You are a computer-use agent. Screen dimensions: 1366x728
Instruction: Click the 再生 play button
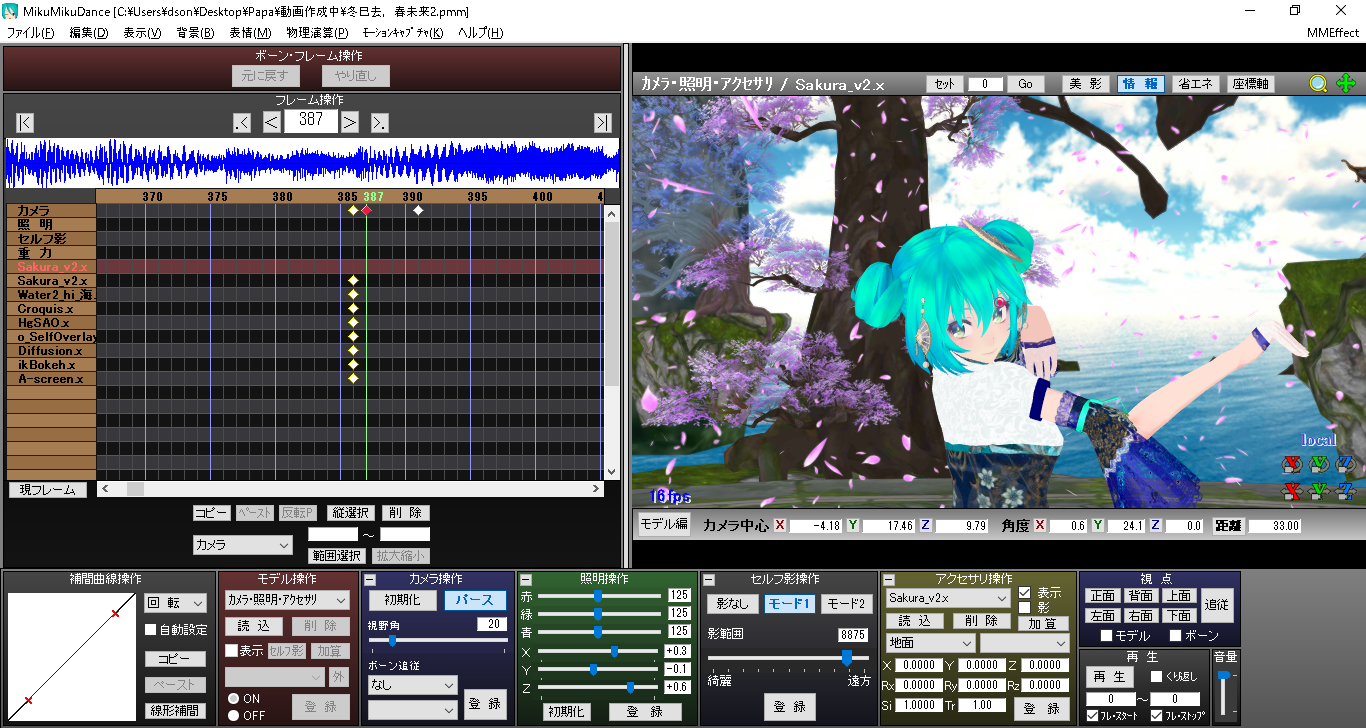[x=1111, y=677]
